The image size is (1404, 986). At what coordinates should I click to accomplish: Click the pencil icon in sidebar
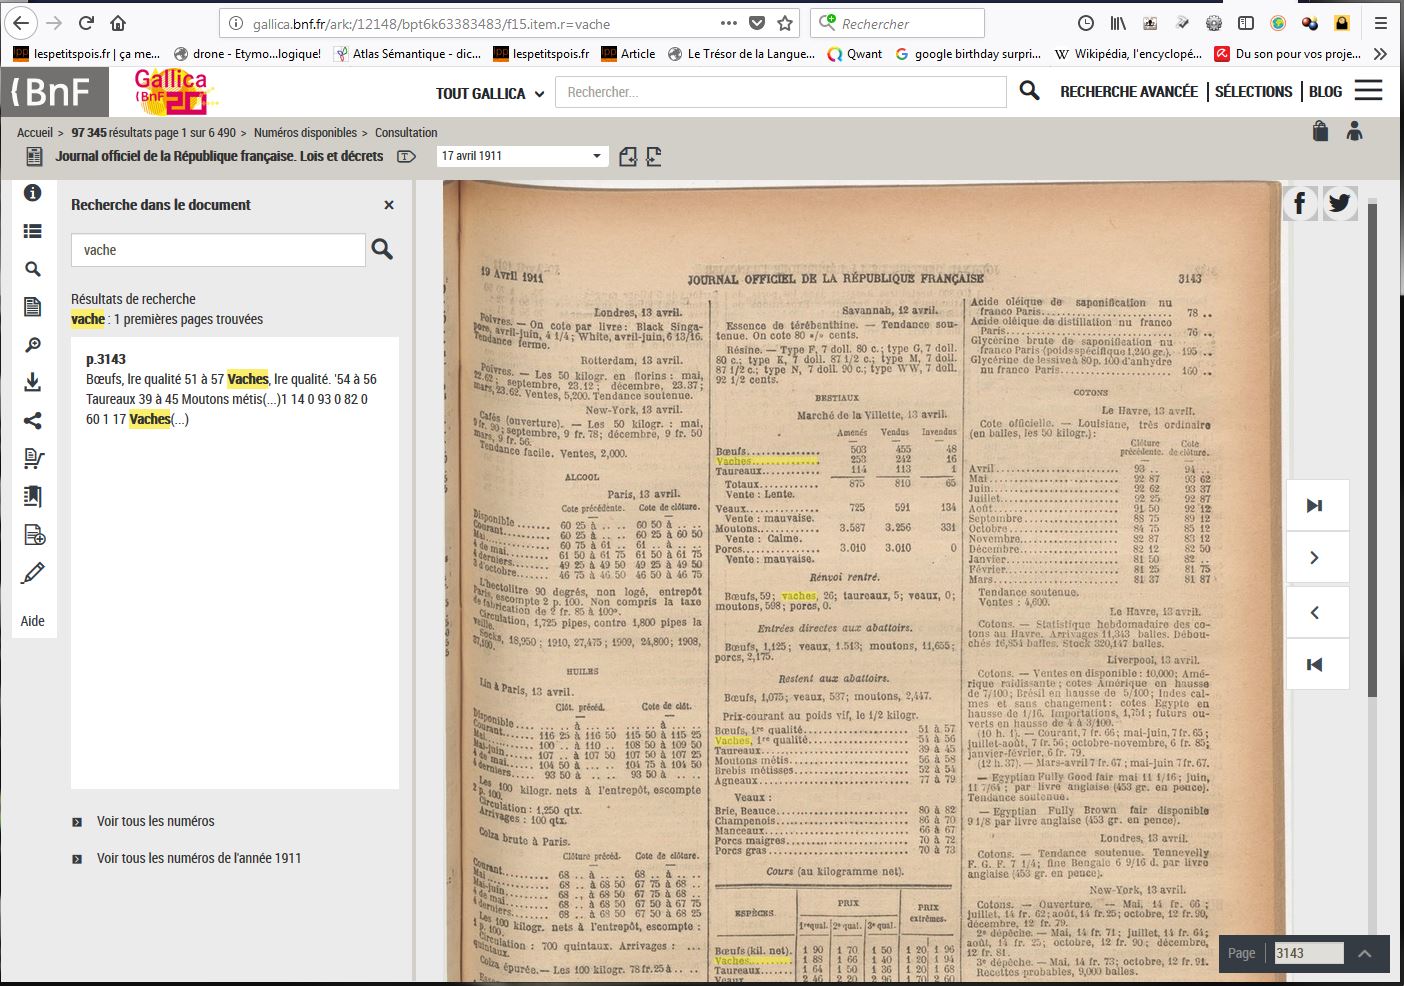coord(32,573)
